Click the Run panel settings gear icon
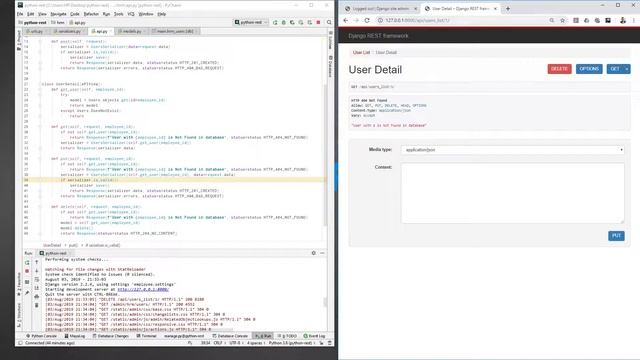This screenshot has width=640, height=360. 313,253
